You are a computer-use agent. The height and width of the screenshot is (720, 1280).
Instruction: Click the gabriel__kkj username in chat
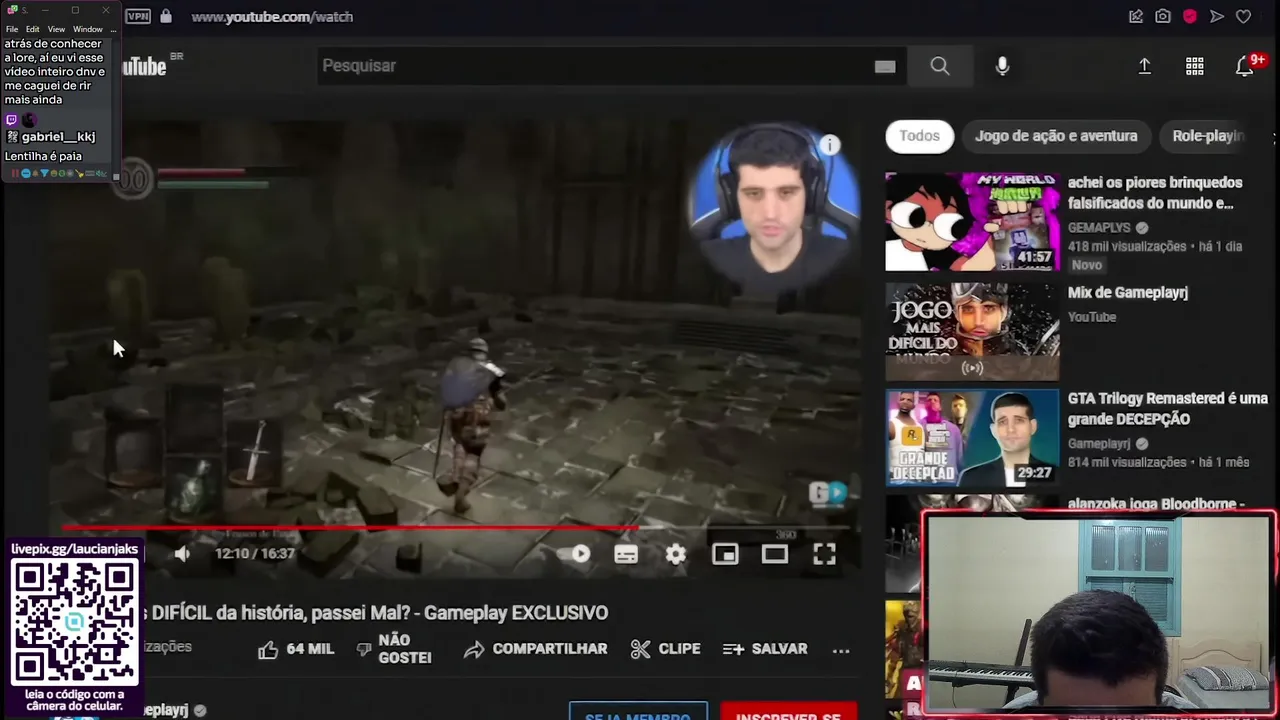pyautogui.click(x=59, y=137)
